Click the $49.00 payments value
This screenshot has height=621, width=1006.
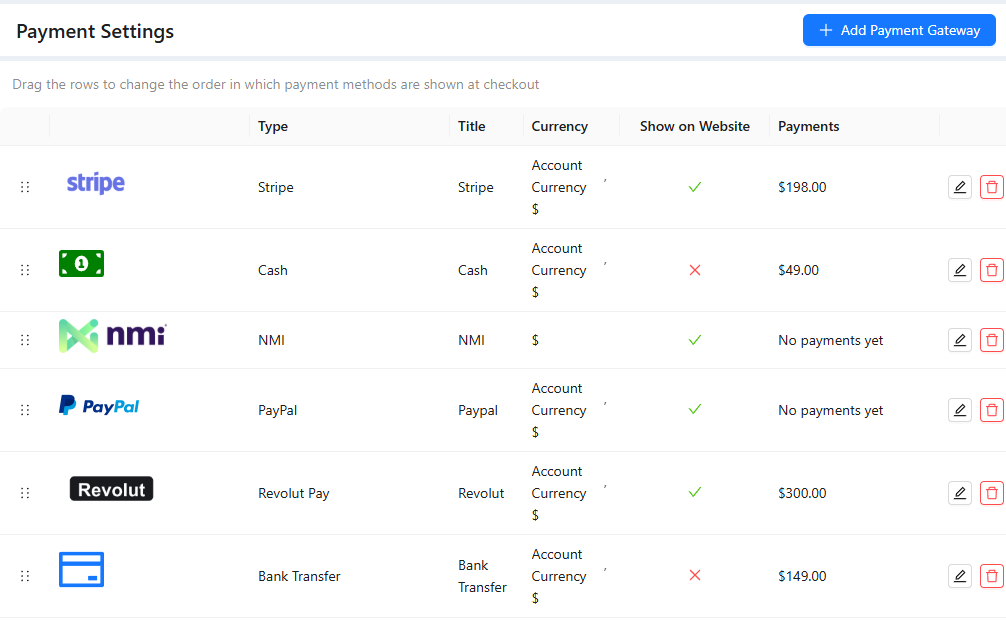click(798, 270)
